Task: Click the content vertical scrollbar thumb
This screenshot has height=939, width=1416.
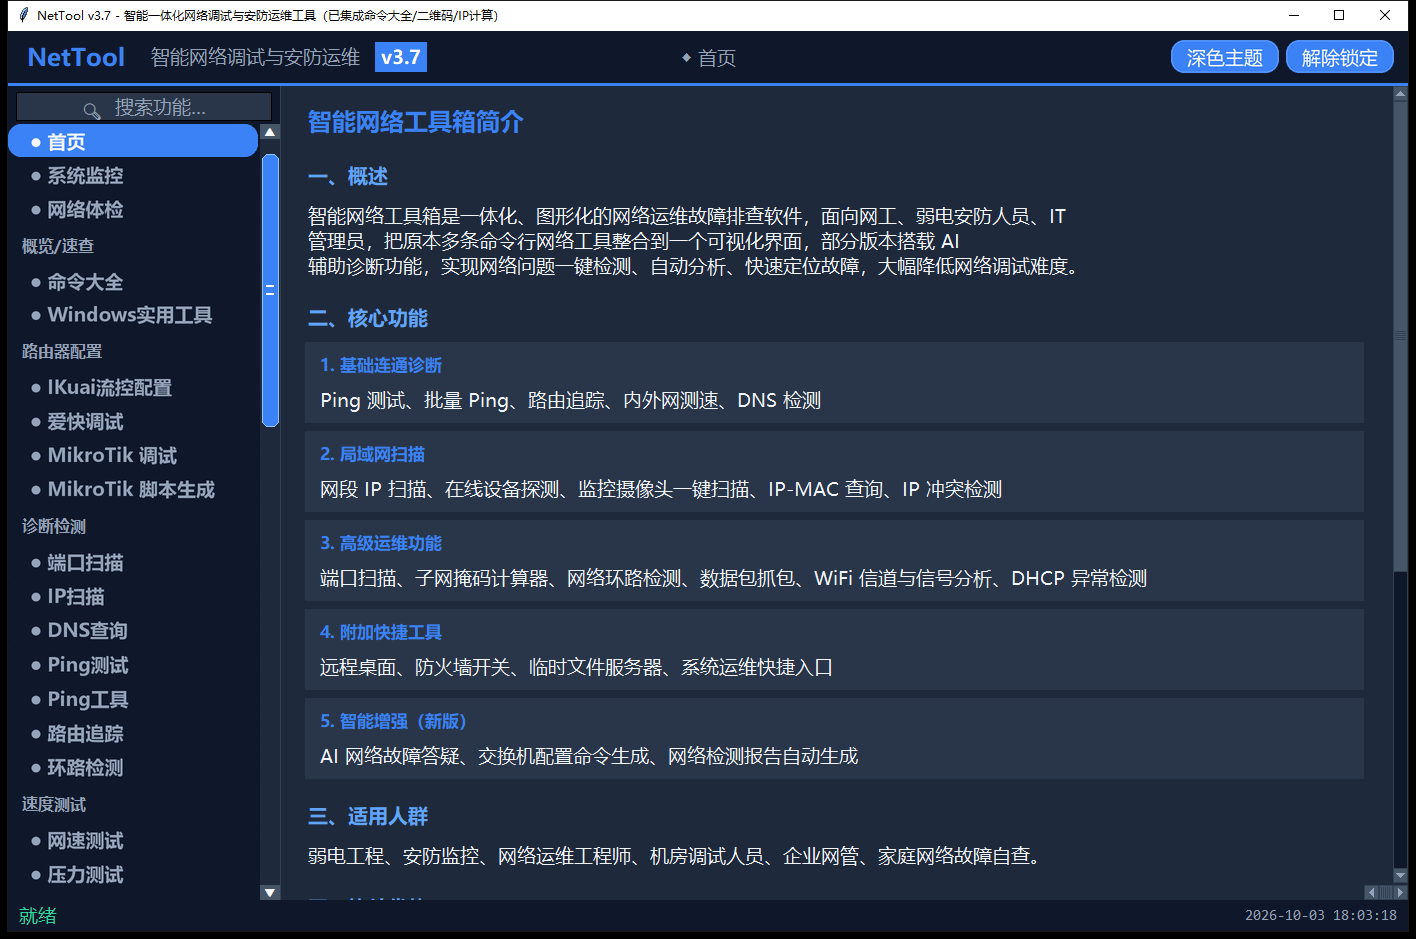Action: (x=1400, y=335)
